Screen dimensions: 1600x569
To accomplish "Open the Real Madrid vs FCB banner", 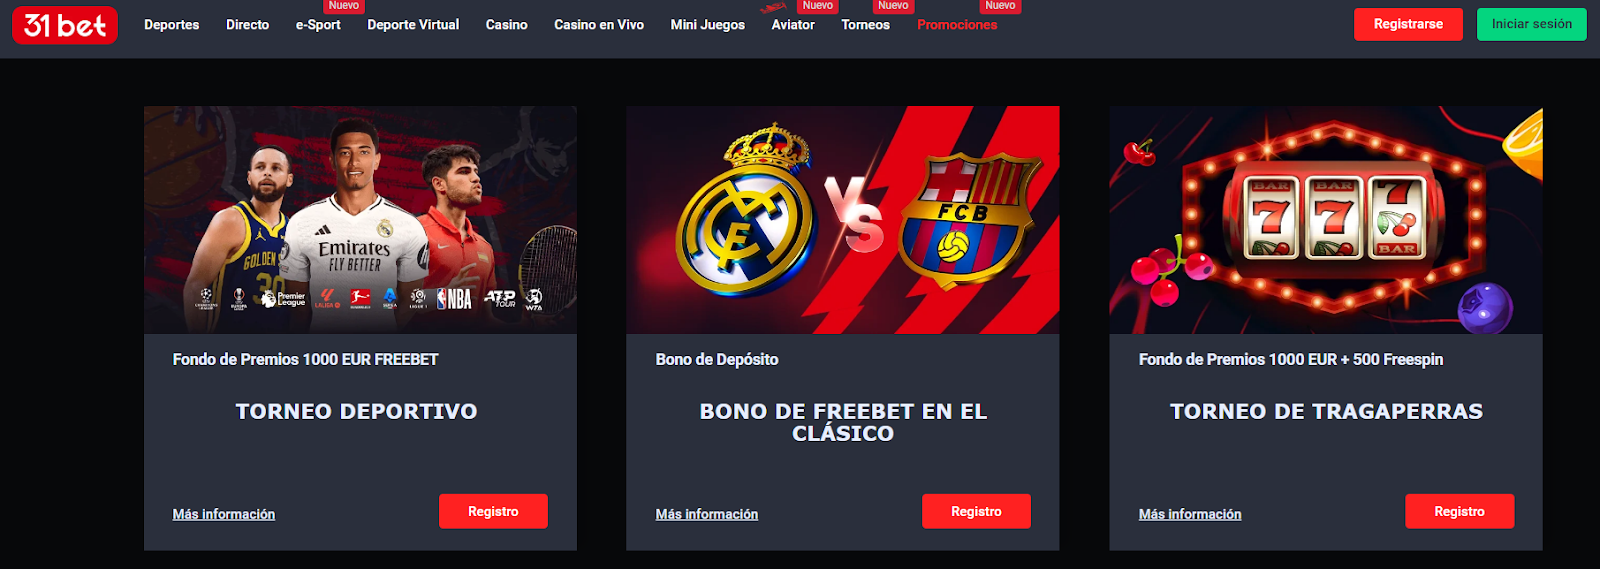I will point(842,220).
